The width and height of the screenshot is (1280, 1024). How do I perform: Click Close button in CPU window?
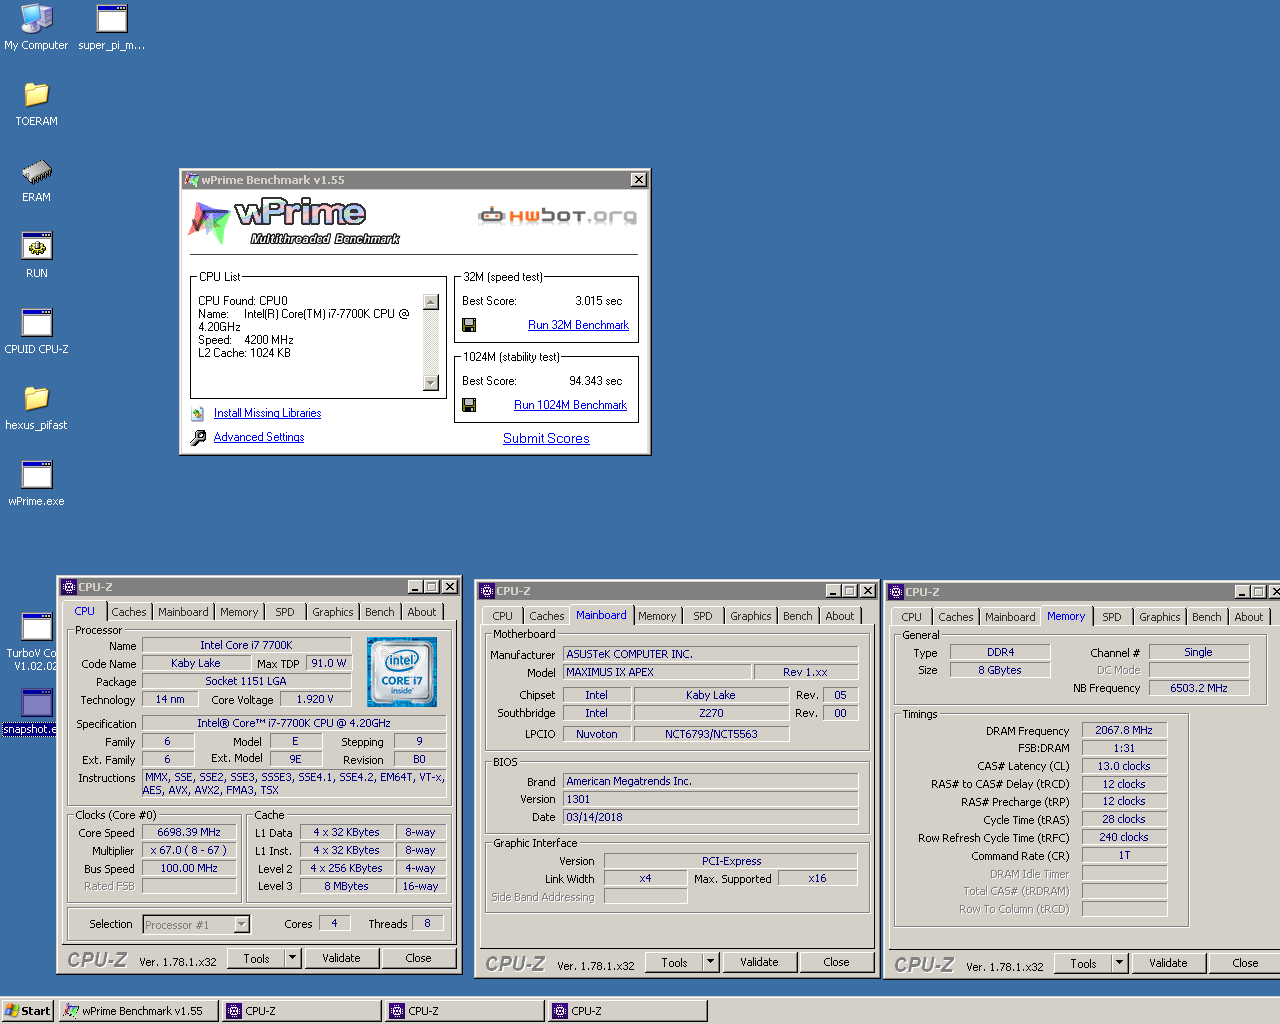point(418,958)
